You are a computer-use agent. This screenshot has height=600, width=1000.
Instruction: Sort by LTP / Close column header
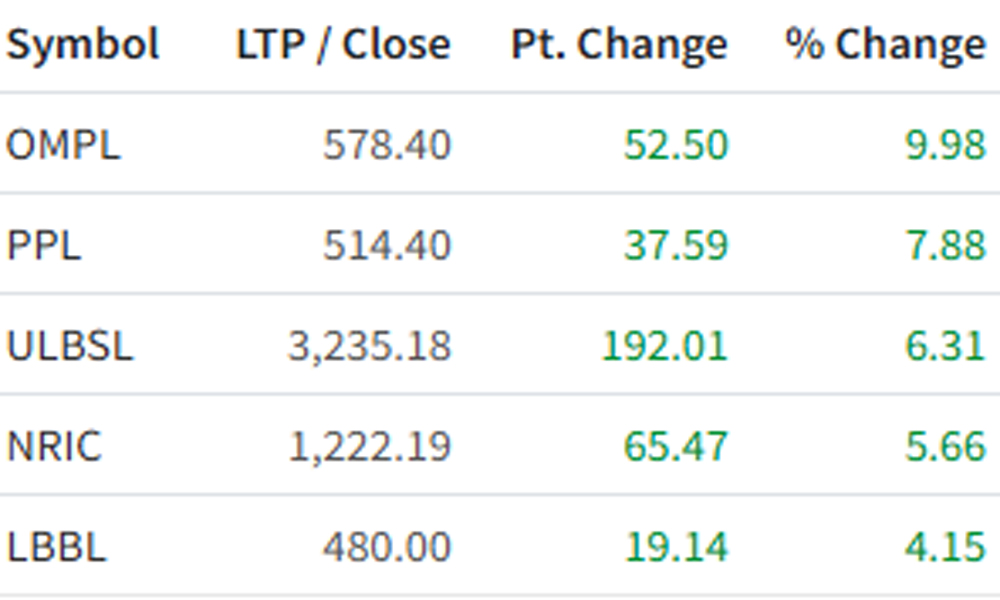(344, 45)
